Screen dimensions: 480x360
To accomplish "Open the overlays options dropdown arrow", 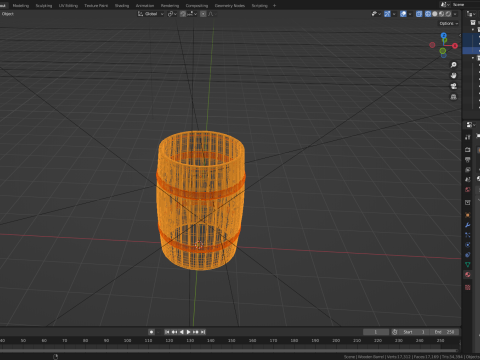I will 410,14.
